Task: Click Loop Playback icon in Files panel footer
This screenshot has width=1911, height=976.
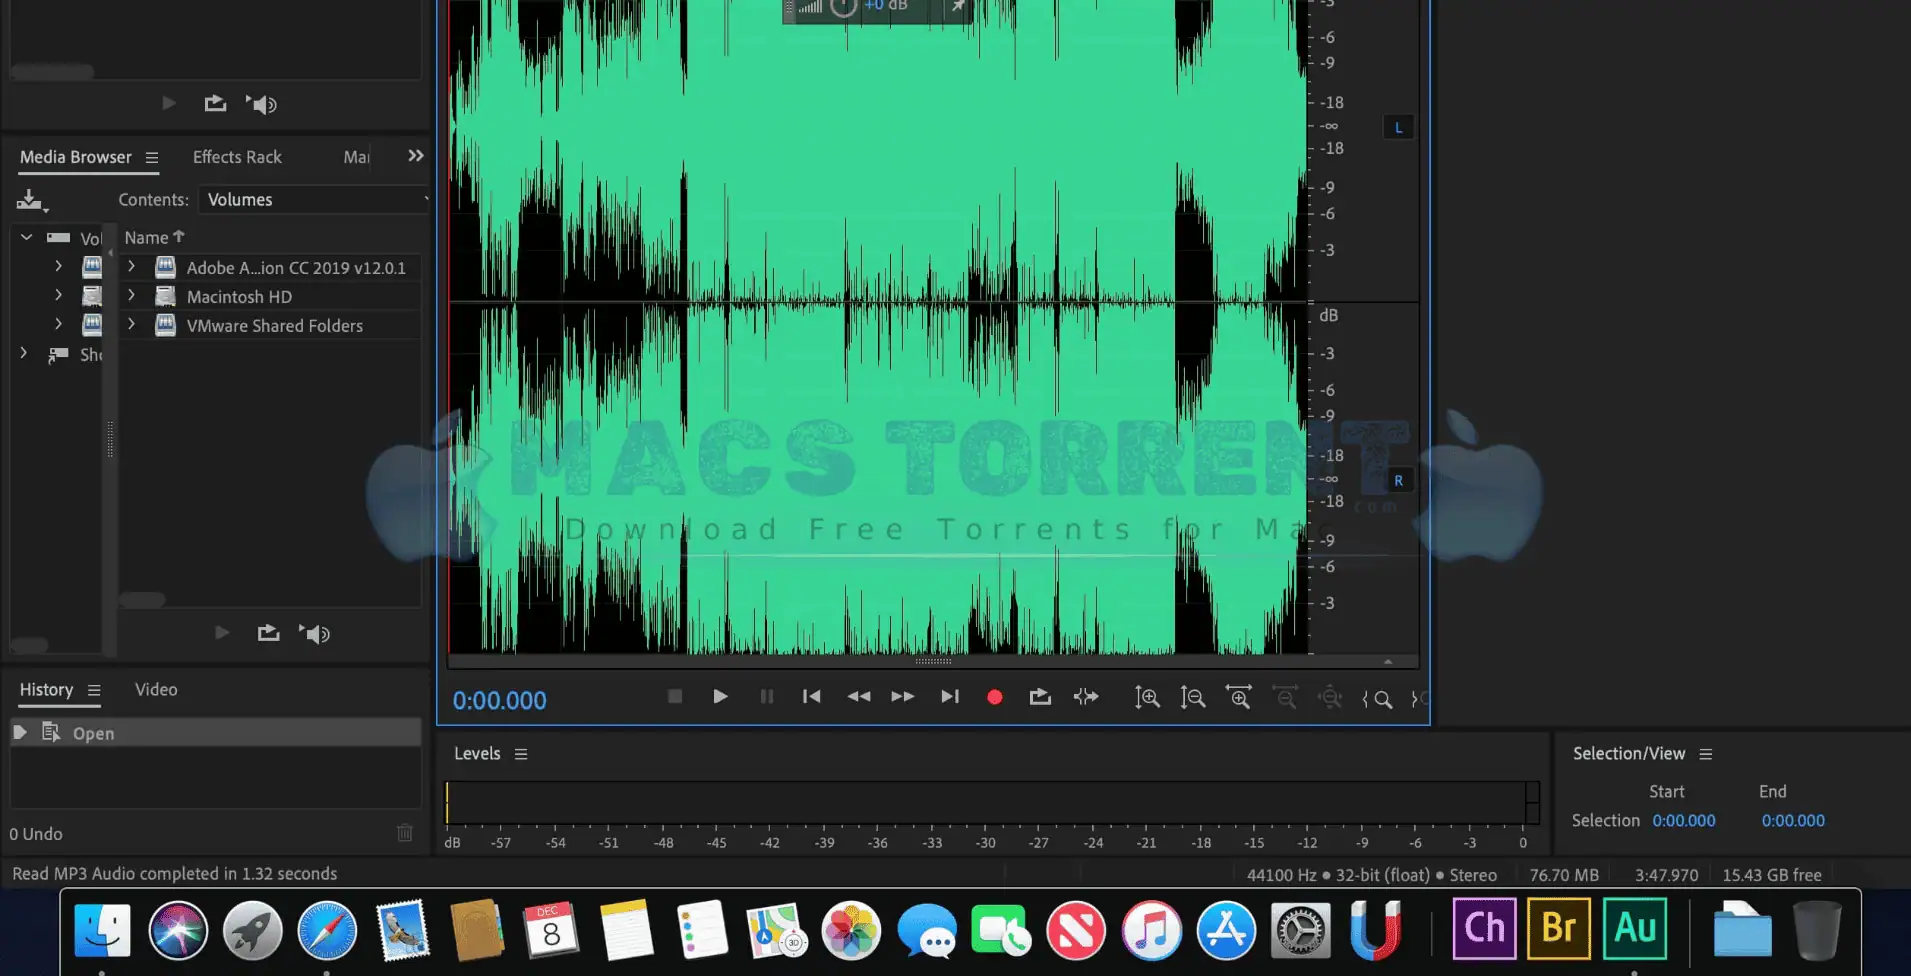Action: tap(215, 103)
